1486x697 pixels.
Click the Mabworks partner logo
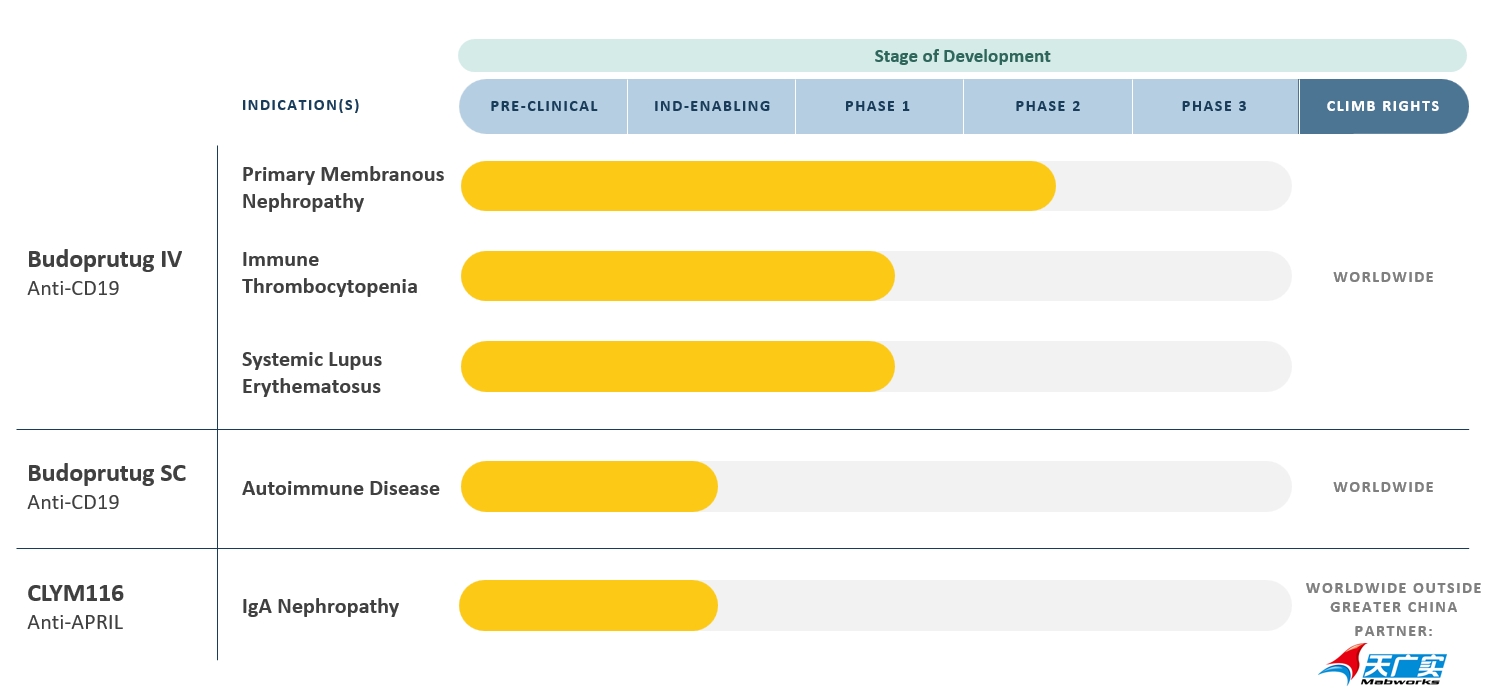(x=1382, y=665)
